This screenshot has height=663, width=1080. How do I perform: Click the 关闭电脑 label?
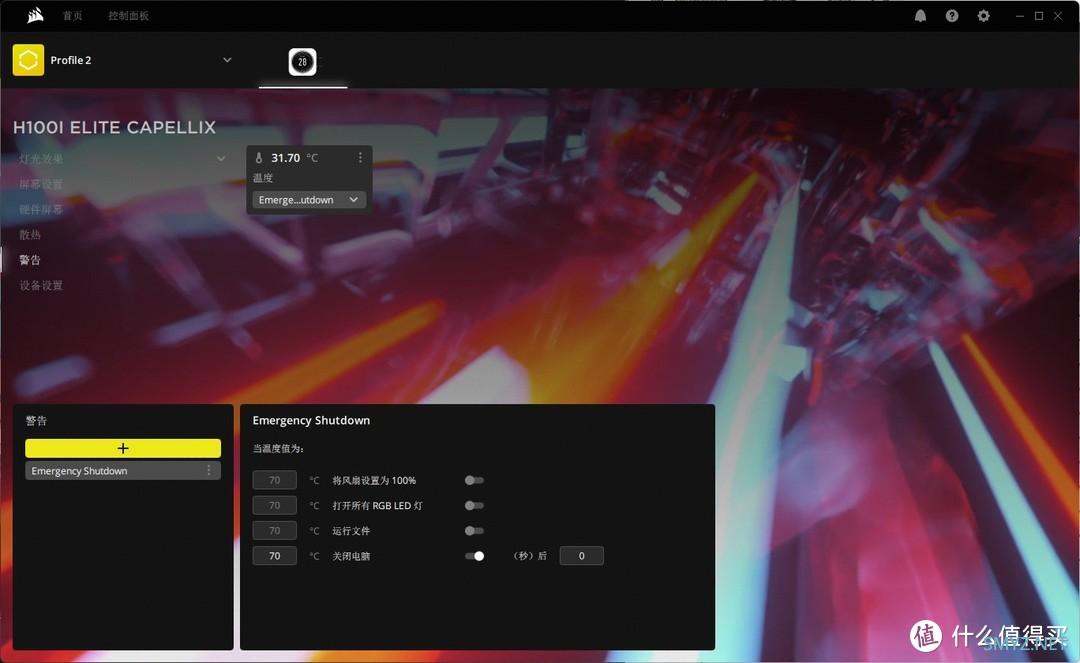[351, 556]
